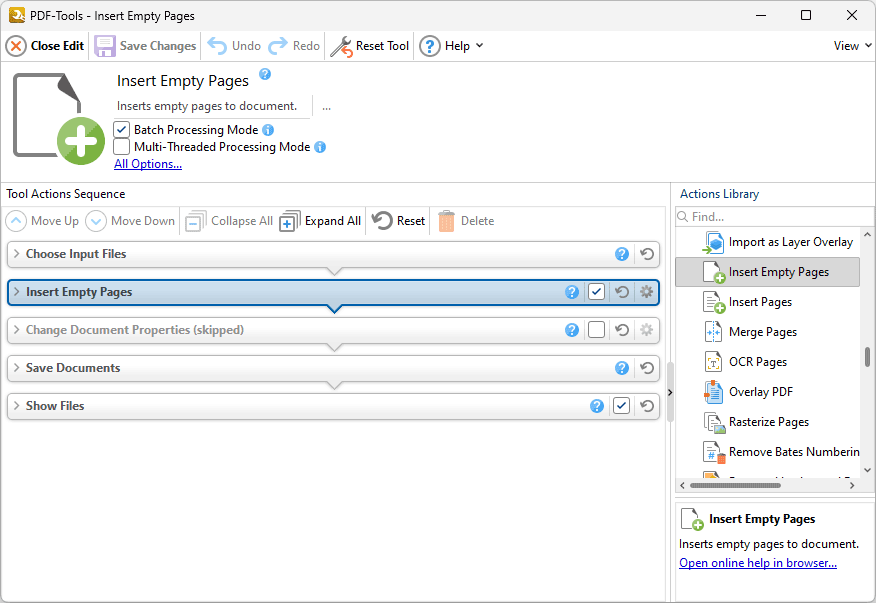Click the Delete trash button
This screenshot has height=603, width=876.
(x=466, y=221)
